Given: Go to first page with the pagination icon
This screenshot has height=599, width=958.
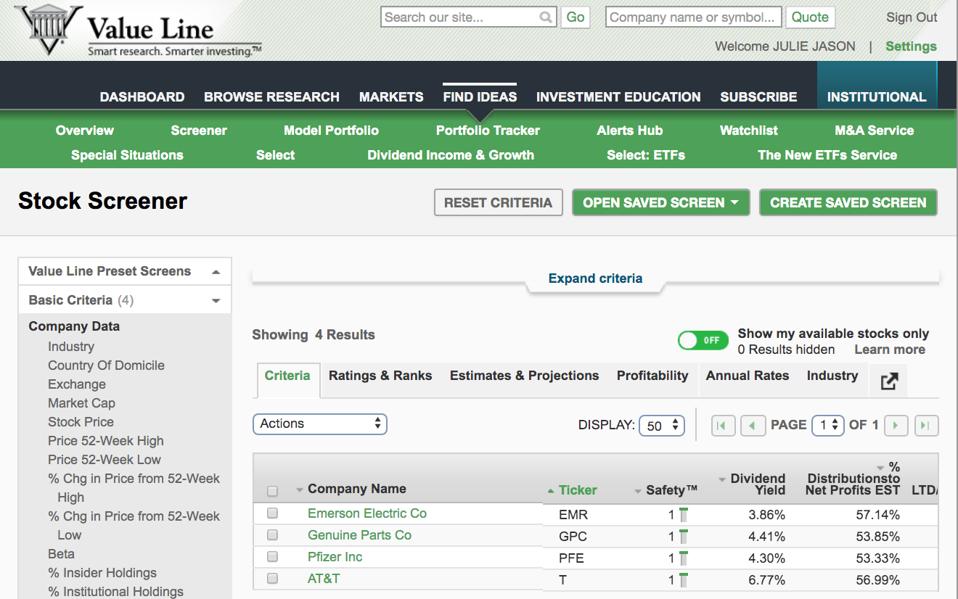Looking at the screenshot, I should click(x=722, y=425).
